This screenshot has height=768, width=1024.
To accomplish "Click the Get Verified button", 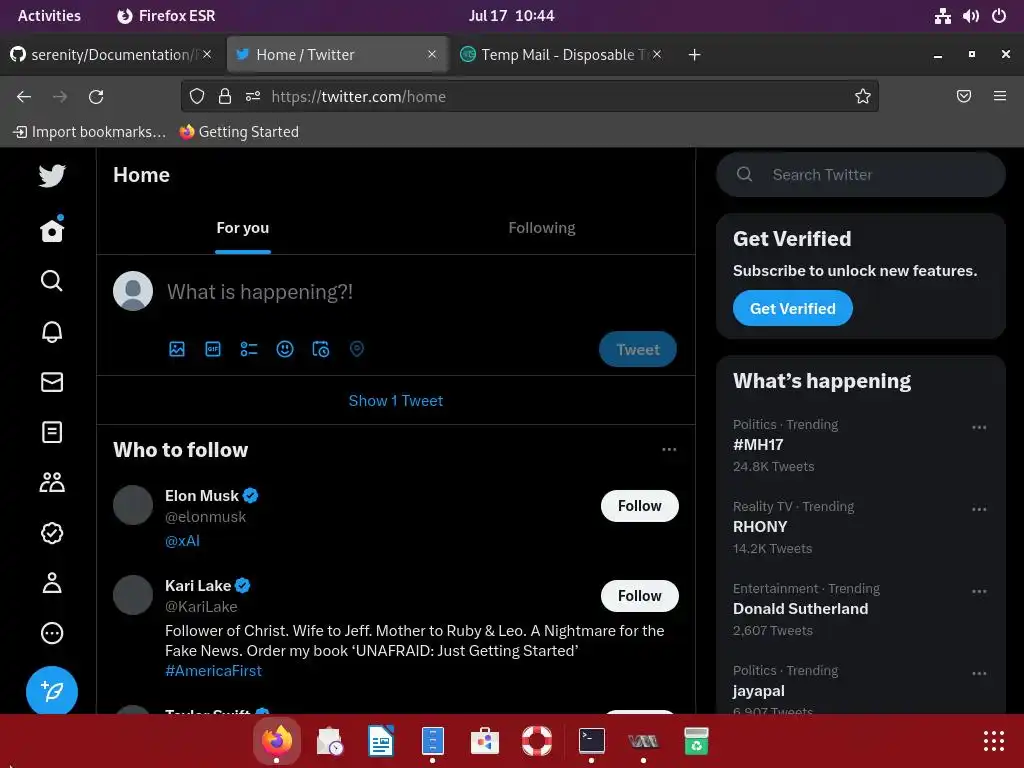I will [x=792, y=308].
